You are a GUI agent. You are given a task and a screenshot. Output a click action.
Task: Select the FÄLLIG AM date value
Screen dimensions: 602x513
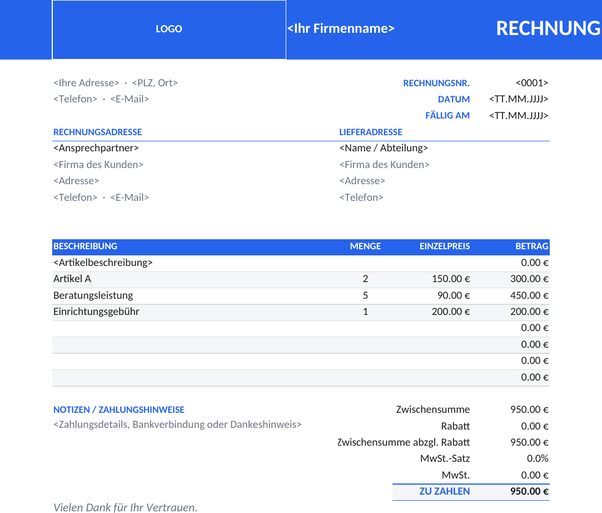coord(519,116)
